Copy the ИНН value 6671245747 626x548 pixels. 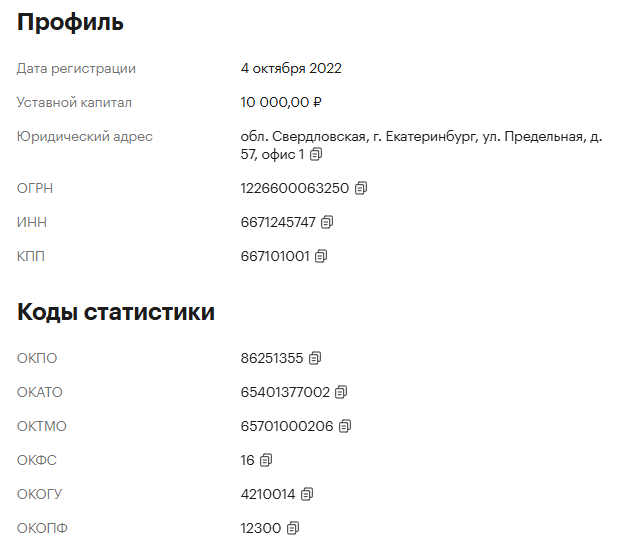[x=327, y=222]
